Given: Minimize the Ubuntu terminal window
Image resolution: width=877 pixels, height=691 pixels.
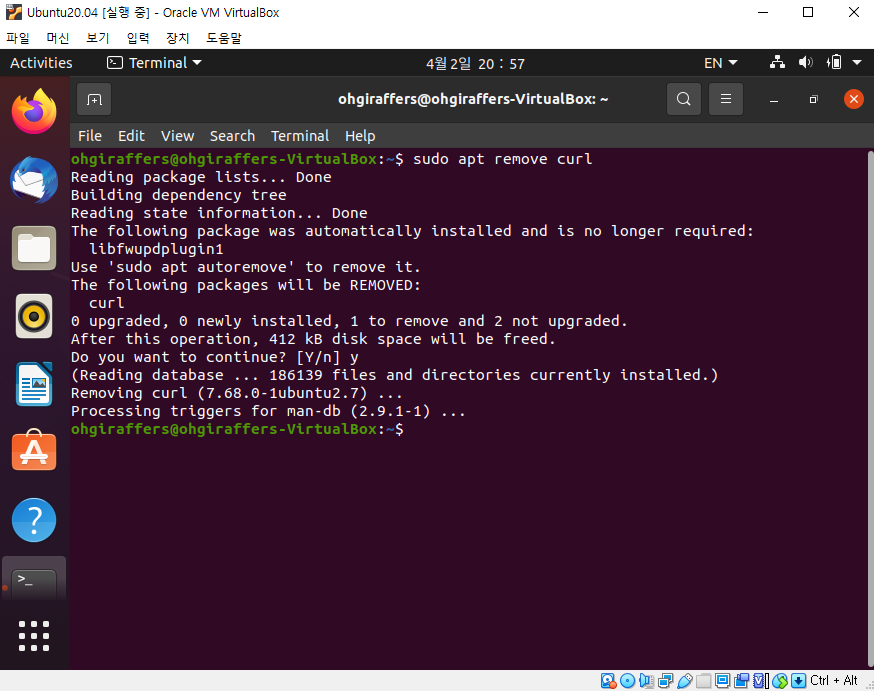Looking at the screenshot, I should coord(774,100).
